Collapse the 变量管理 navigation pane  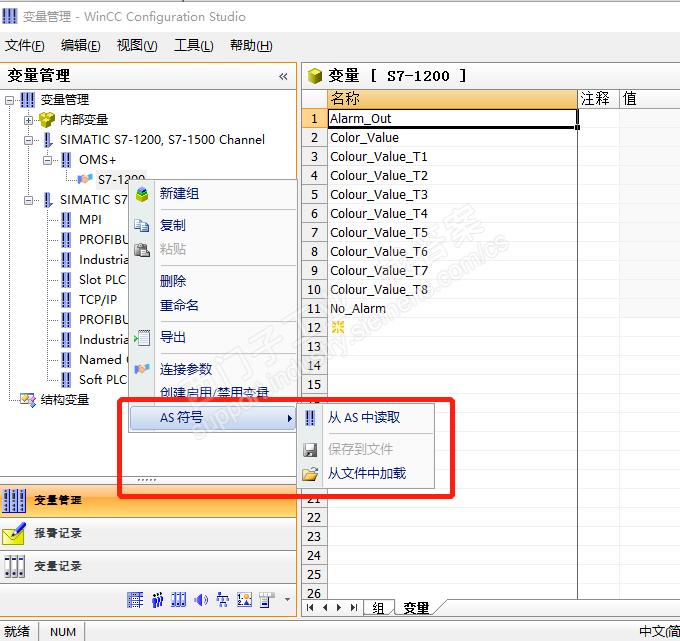coord(283,77)
